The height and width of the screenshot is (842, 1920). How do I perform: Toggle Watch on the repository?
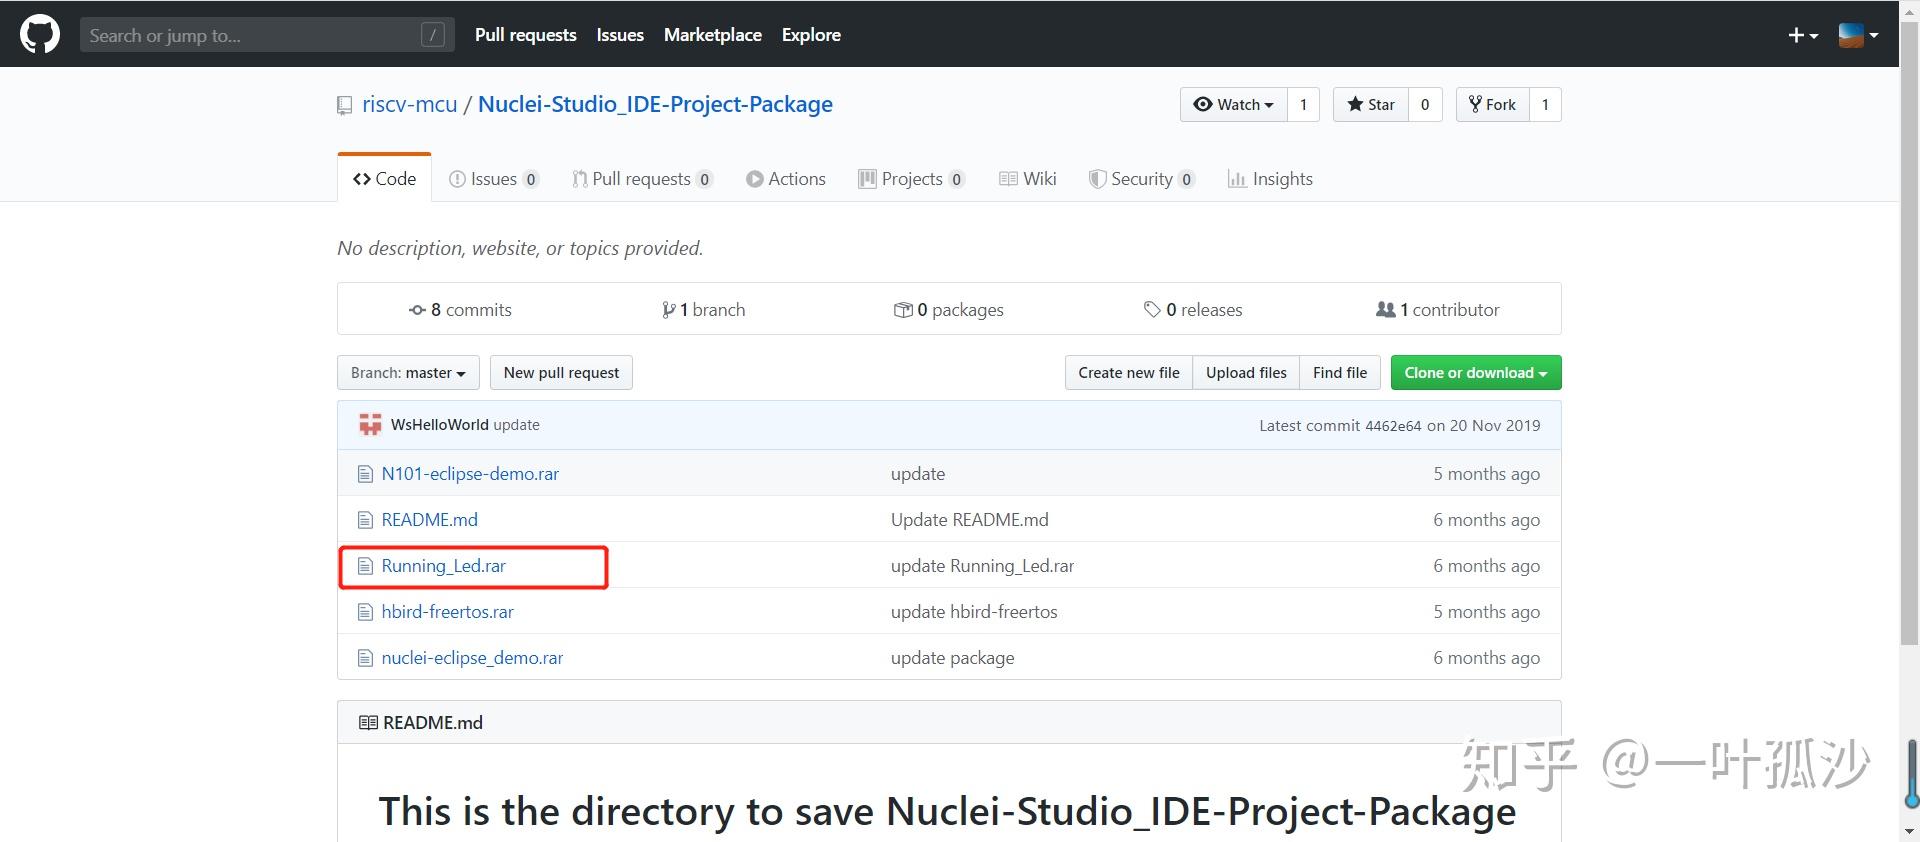(1233, 105)
